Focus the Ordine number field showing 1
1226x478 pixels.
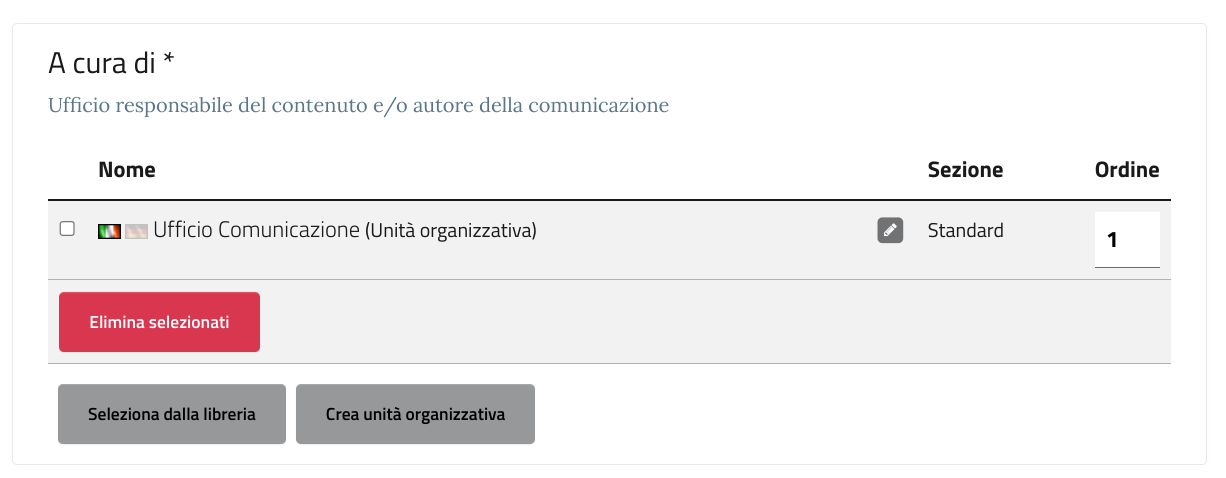1127,240
